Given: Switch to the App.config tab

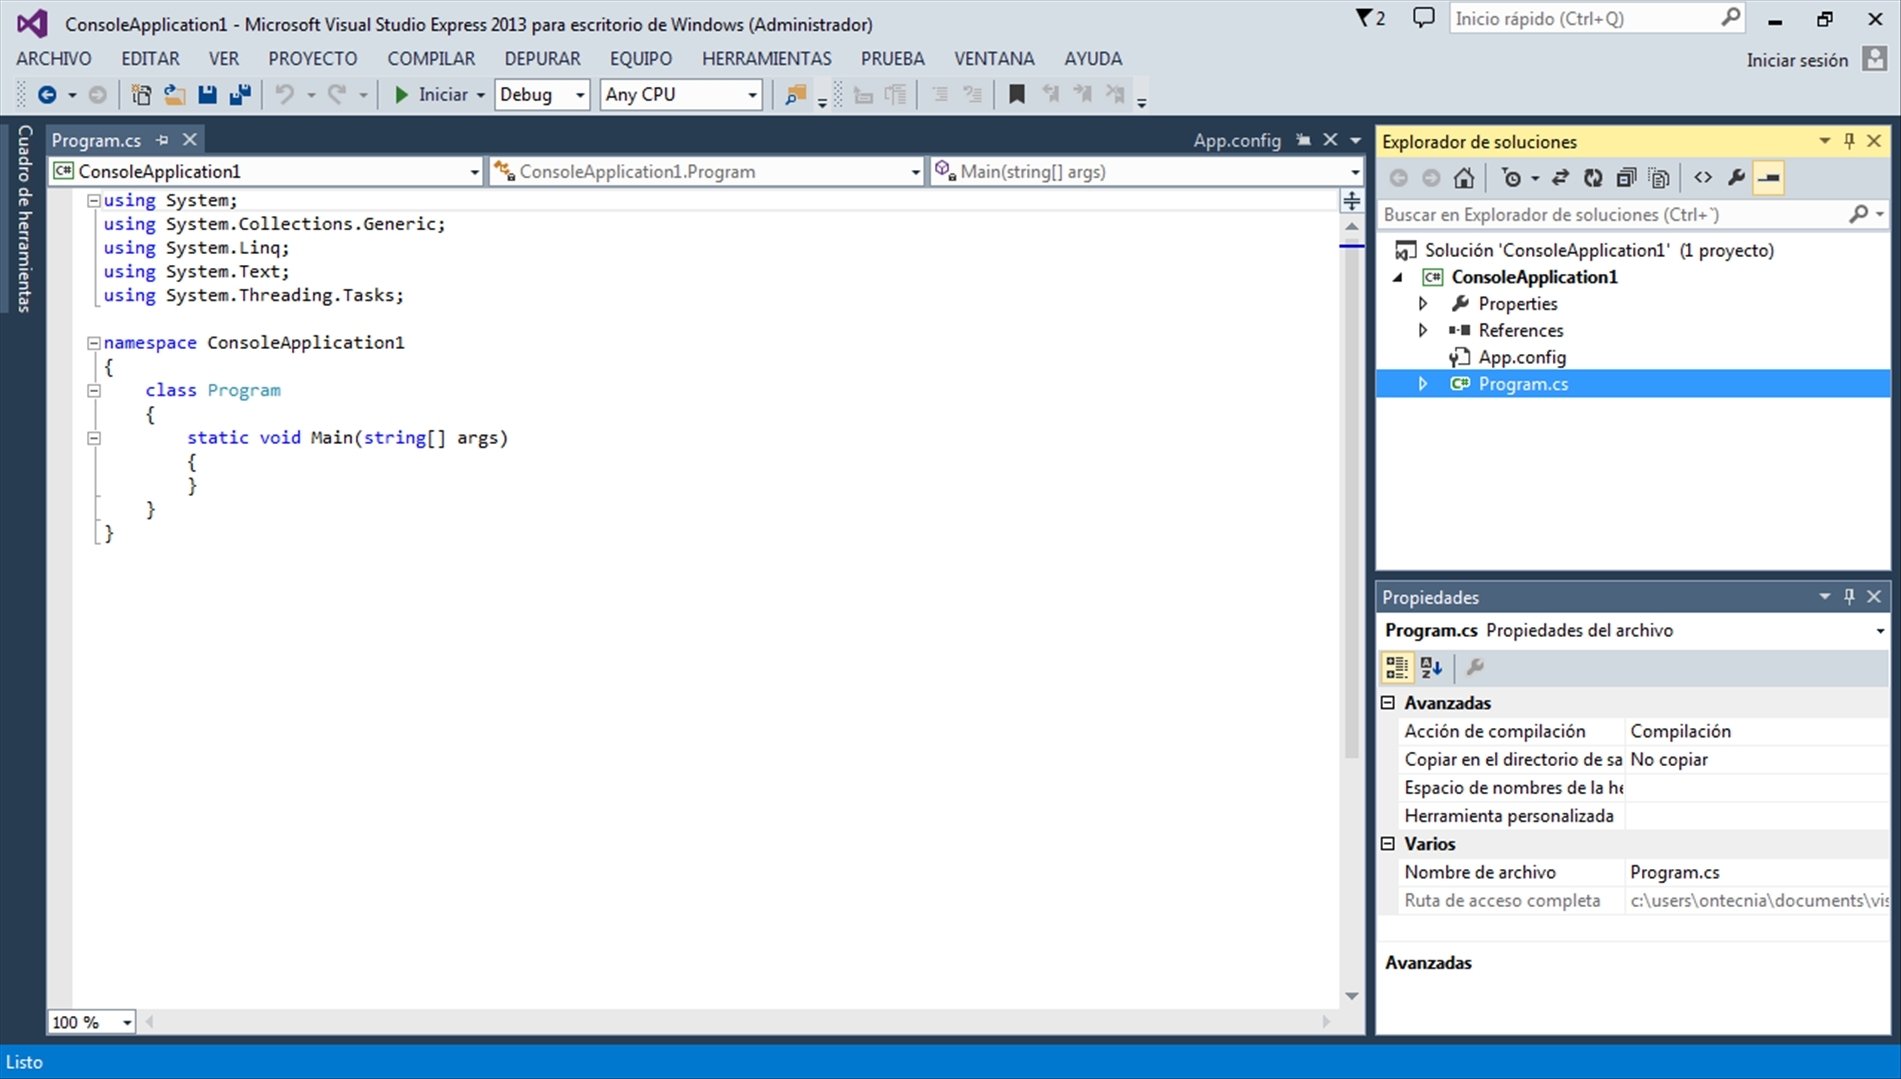Looking at the screenshot, I should pos(1236,140).
